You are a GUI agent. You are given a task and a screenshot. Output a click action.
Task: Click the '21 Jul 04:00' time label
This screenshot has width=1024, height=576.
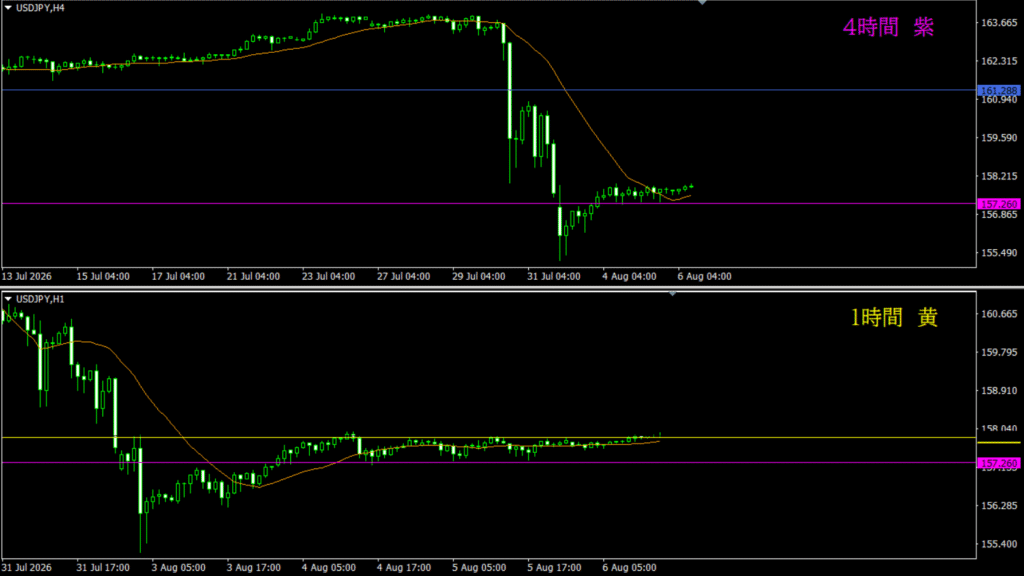click(x=253, y=277)
